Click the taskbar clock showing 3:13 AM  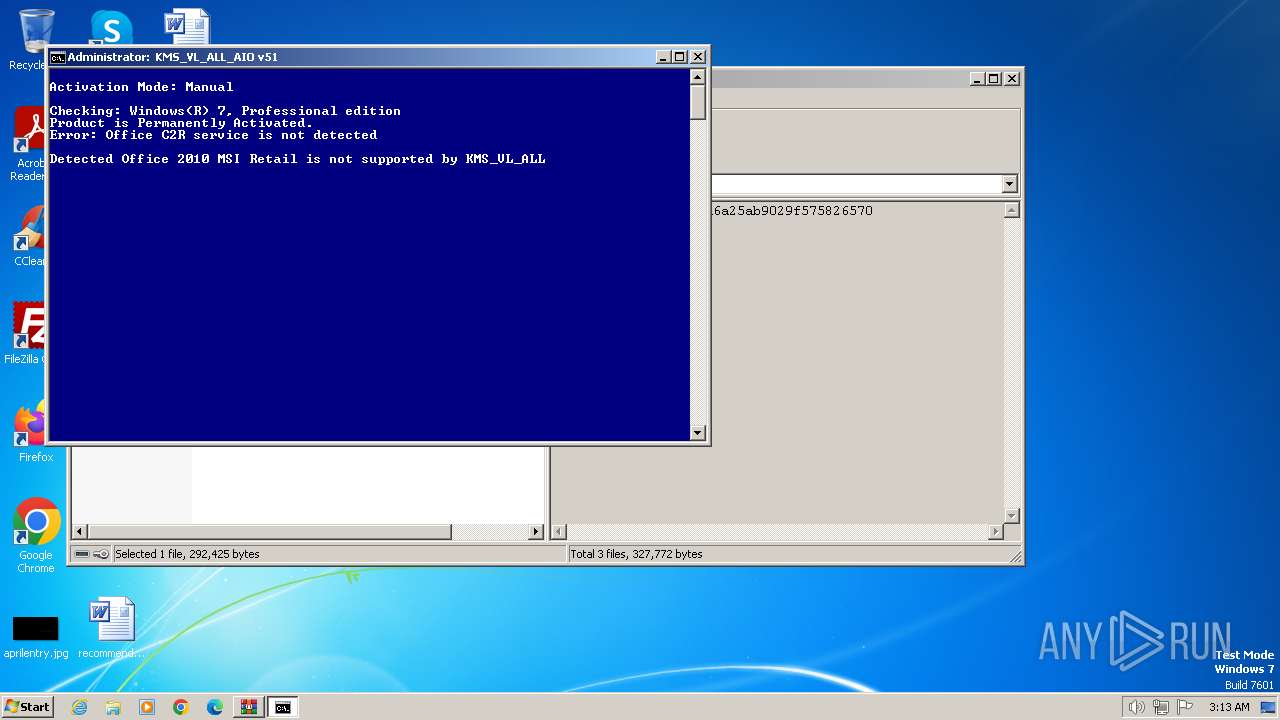(x=1229, y=707)
